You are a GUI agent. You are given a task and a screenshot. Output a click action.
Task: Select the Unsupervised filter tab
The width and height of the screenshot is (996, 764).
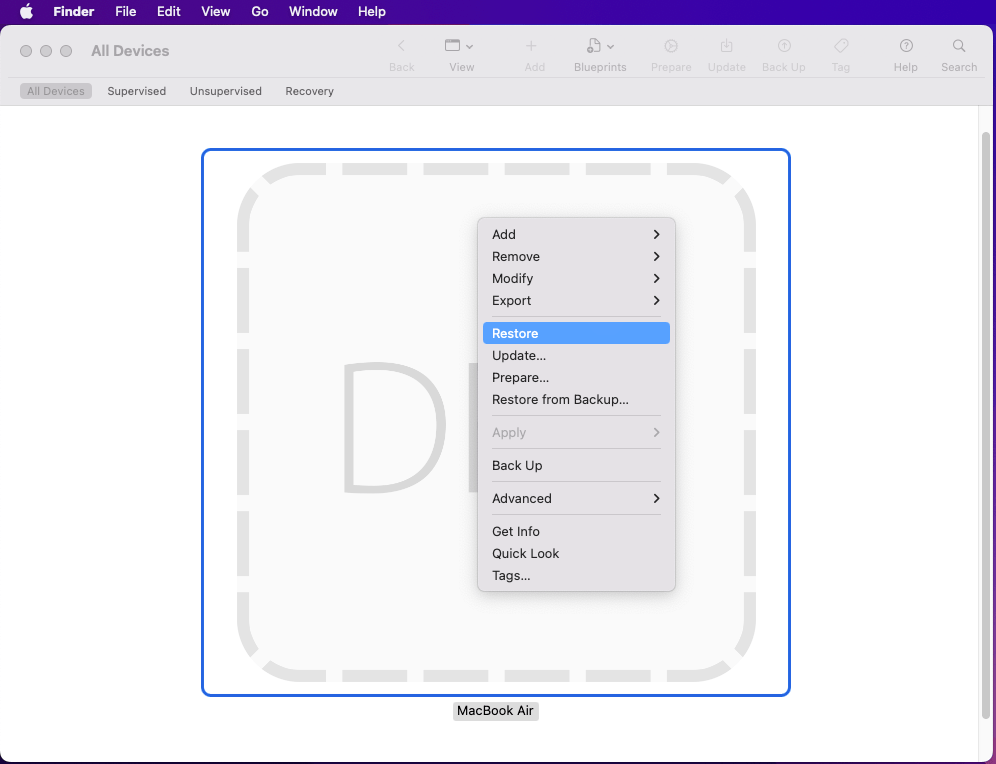[x=226, y=91]
